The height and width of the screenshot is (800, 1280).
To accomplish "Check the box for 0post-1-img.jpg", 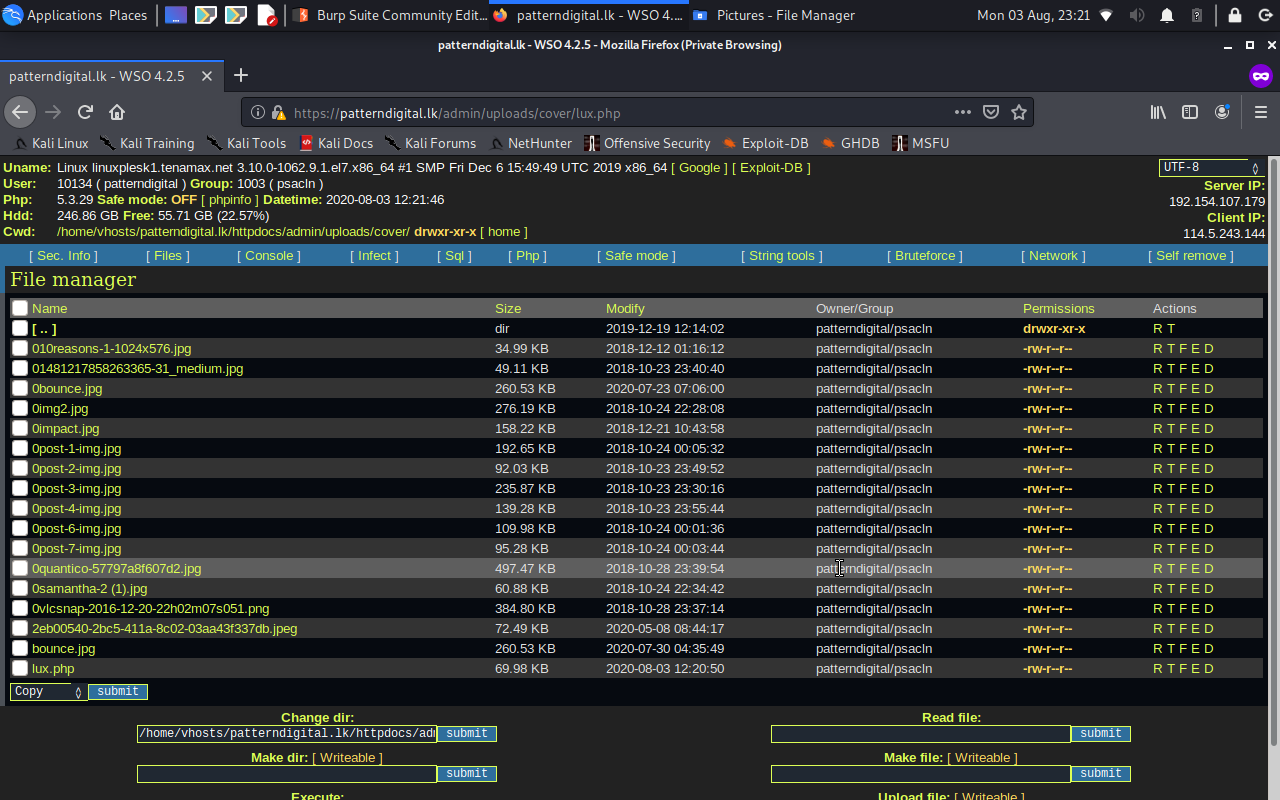I will [20, 448].
